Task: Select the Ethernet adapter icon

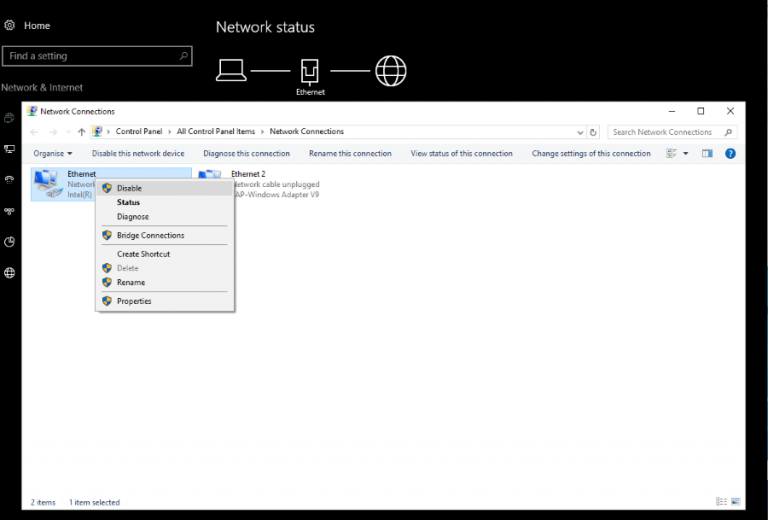Action: 48,184
